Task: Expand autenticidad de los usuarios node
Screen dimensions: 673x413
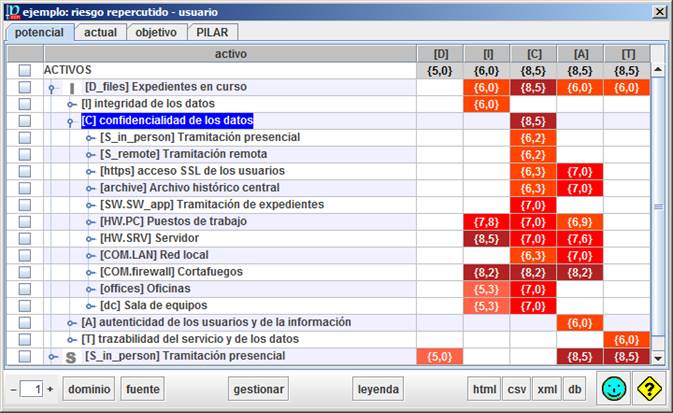Action: click(x=71, y=323)
